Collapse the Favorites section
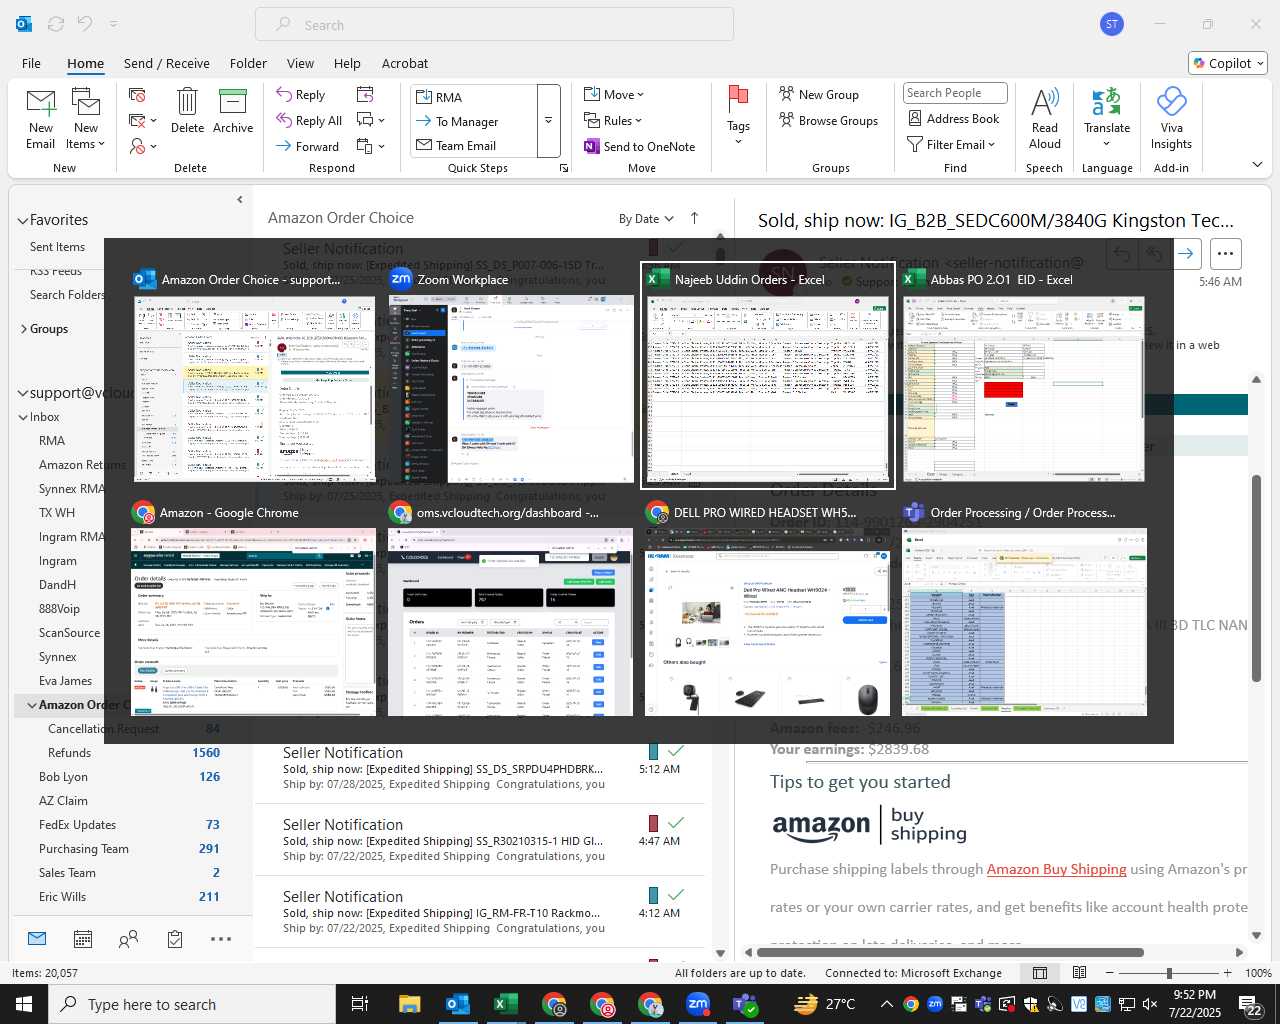Image resolution: width=1280 pixels, height=1024 pixels. [22, 220]
